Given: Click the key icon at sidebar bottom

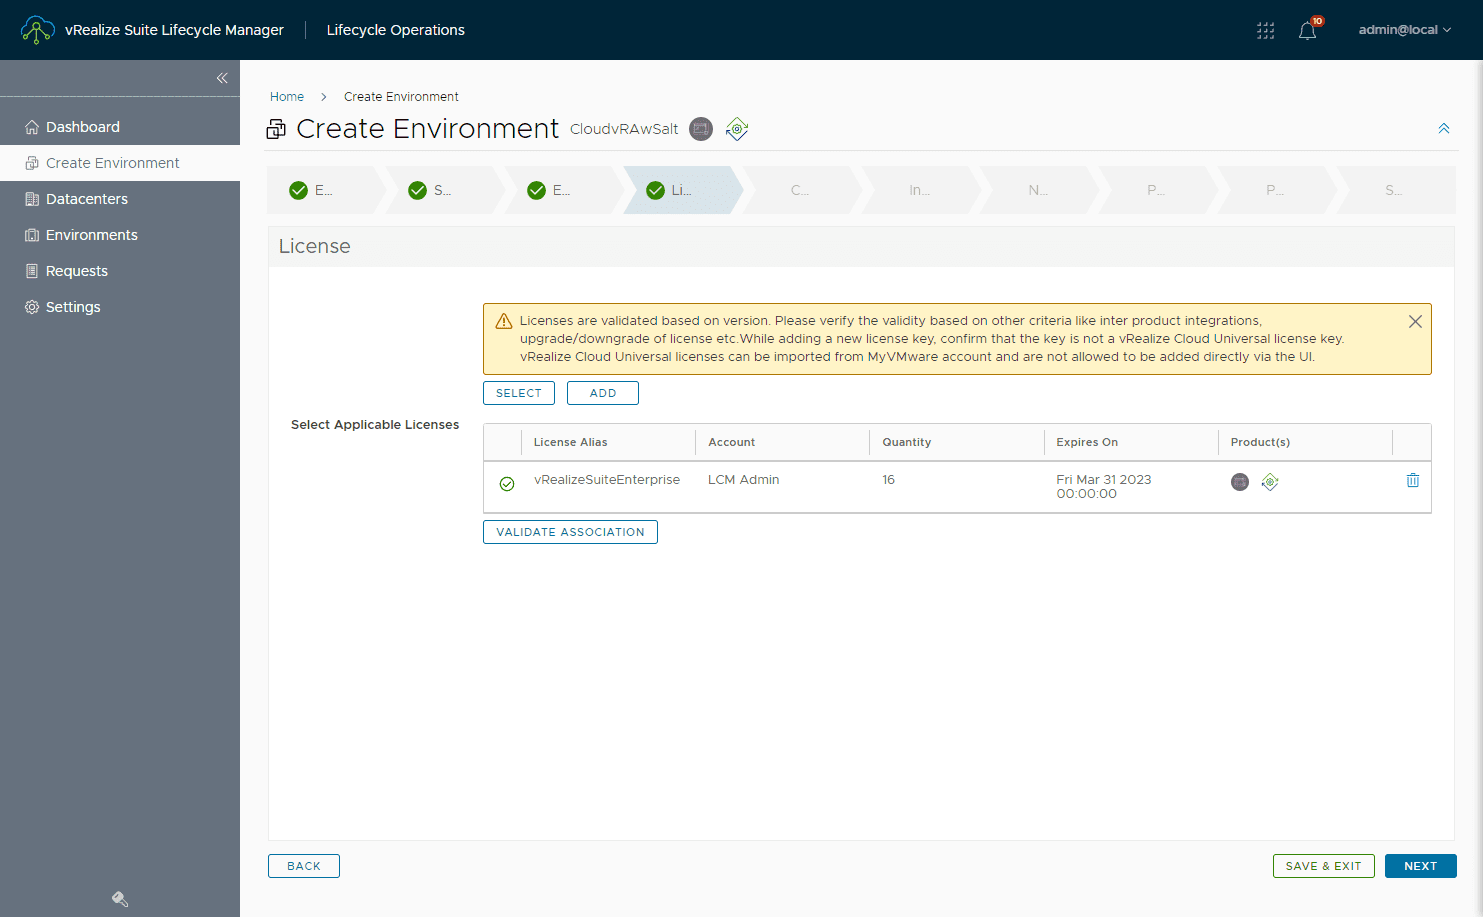Looking at the screenshot, I should pyautogui.click(x=119, y=898).
